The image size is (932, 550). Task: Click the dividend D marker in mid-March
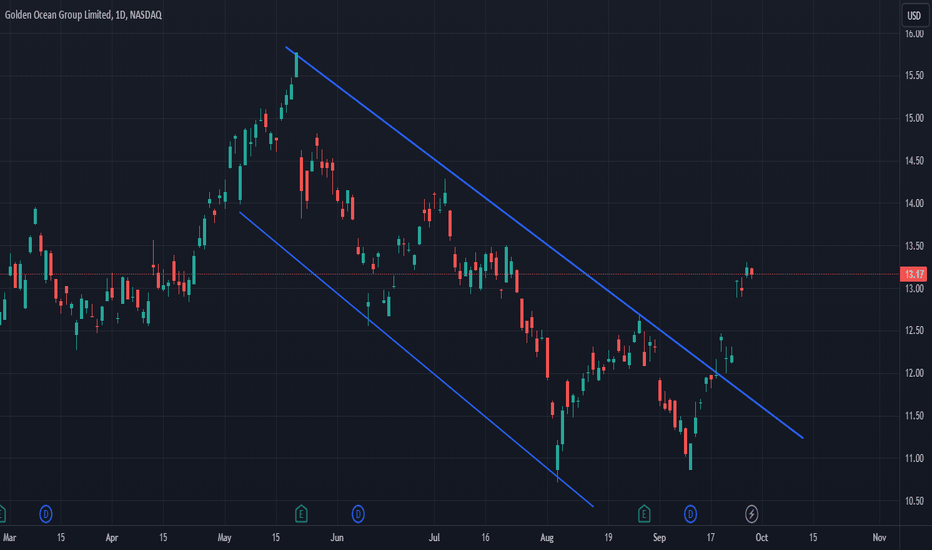[46, 514]
